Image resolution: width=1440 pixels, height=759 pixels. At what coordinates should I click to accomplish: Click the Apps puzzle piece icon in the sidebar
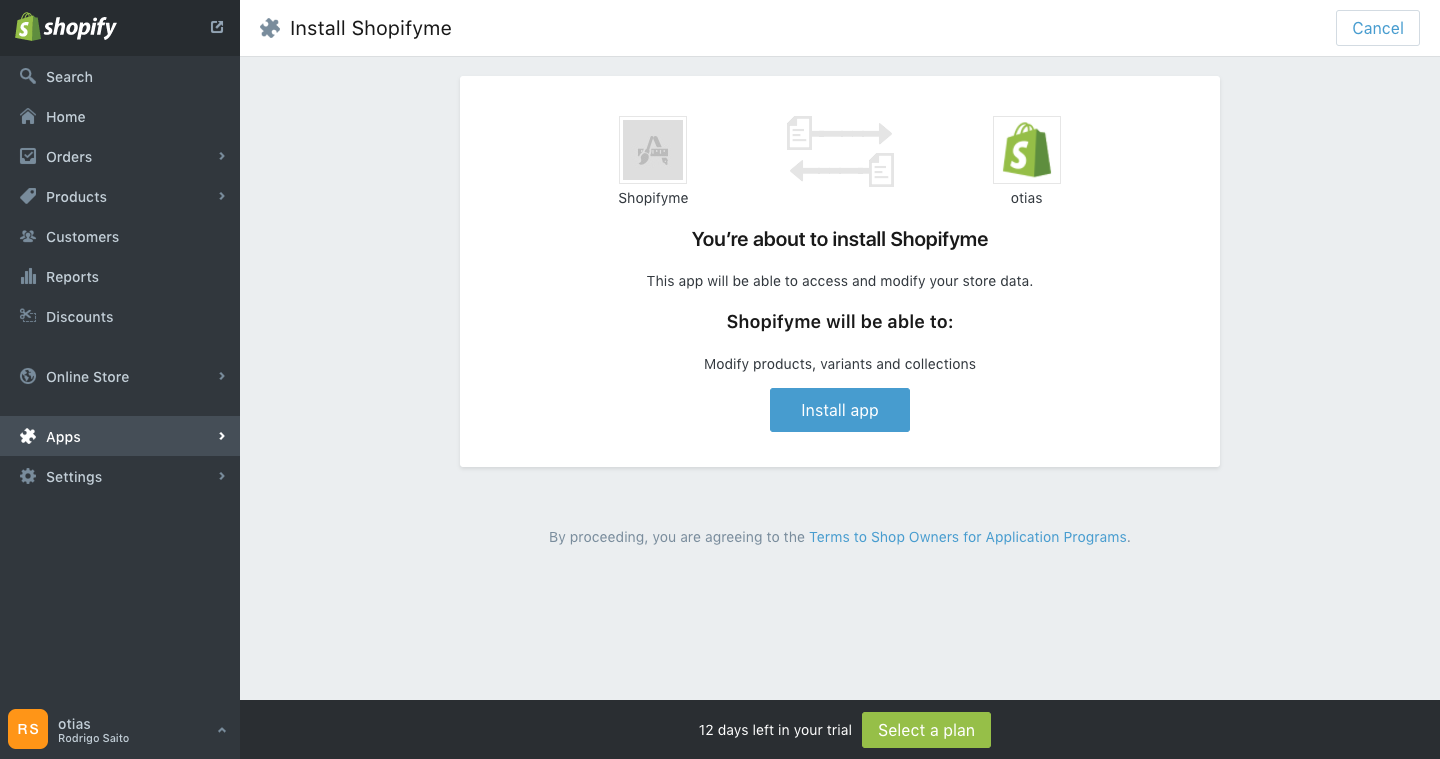28,436
